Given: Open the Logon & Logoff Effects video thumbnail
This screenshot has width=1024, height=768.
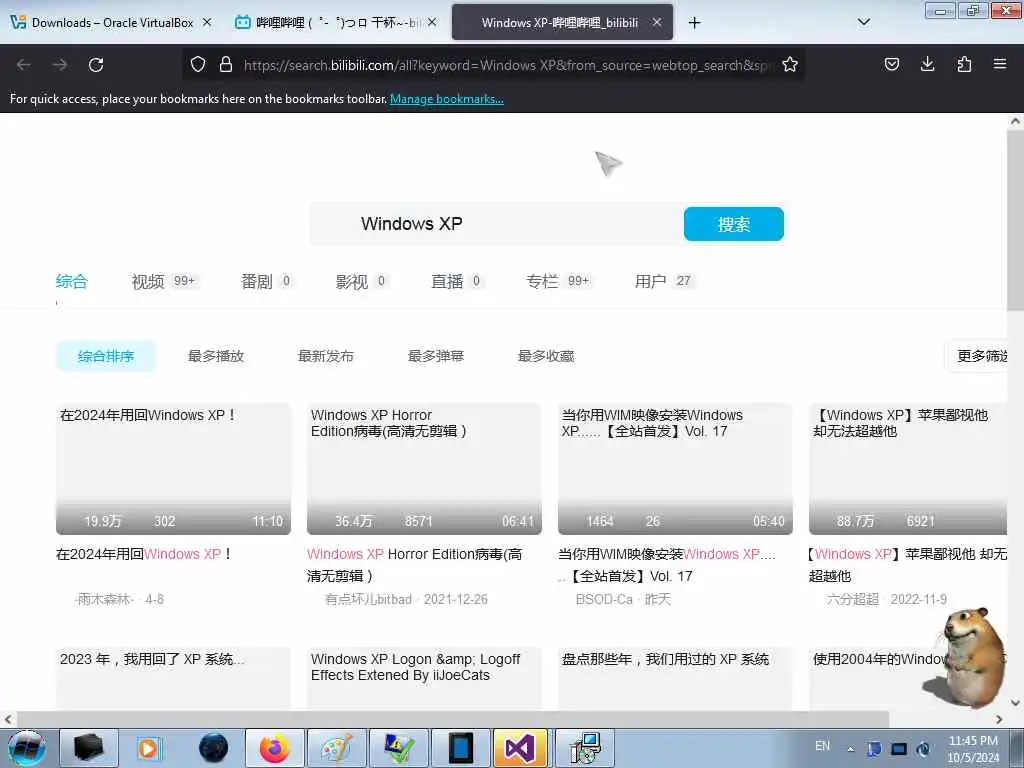Looking at the screenshot, I should [424, 679].
